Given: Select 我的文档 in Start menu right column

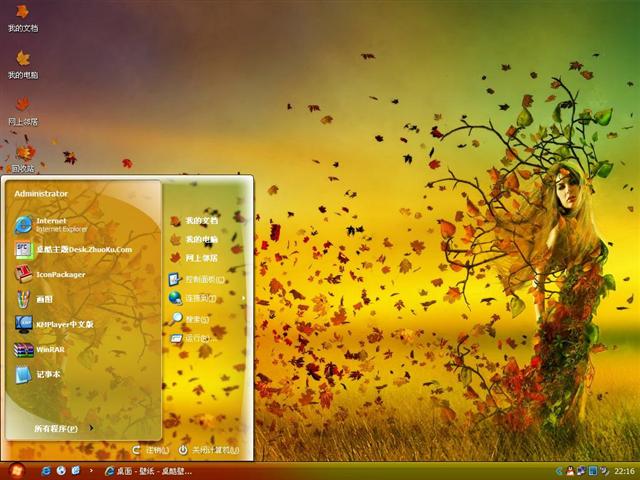Looking at the screenshot, I should pyautogui.click(x=194, y=221).
